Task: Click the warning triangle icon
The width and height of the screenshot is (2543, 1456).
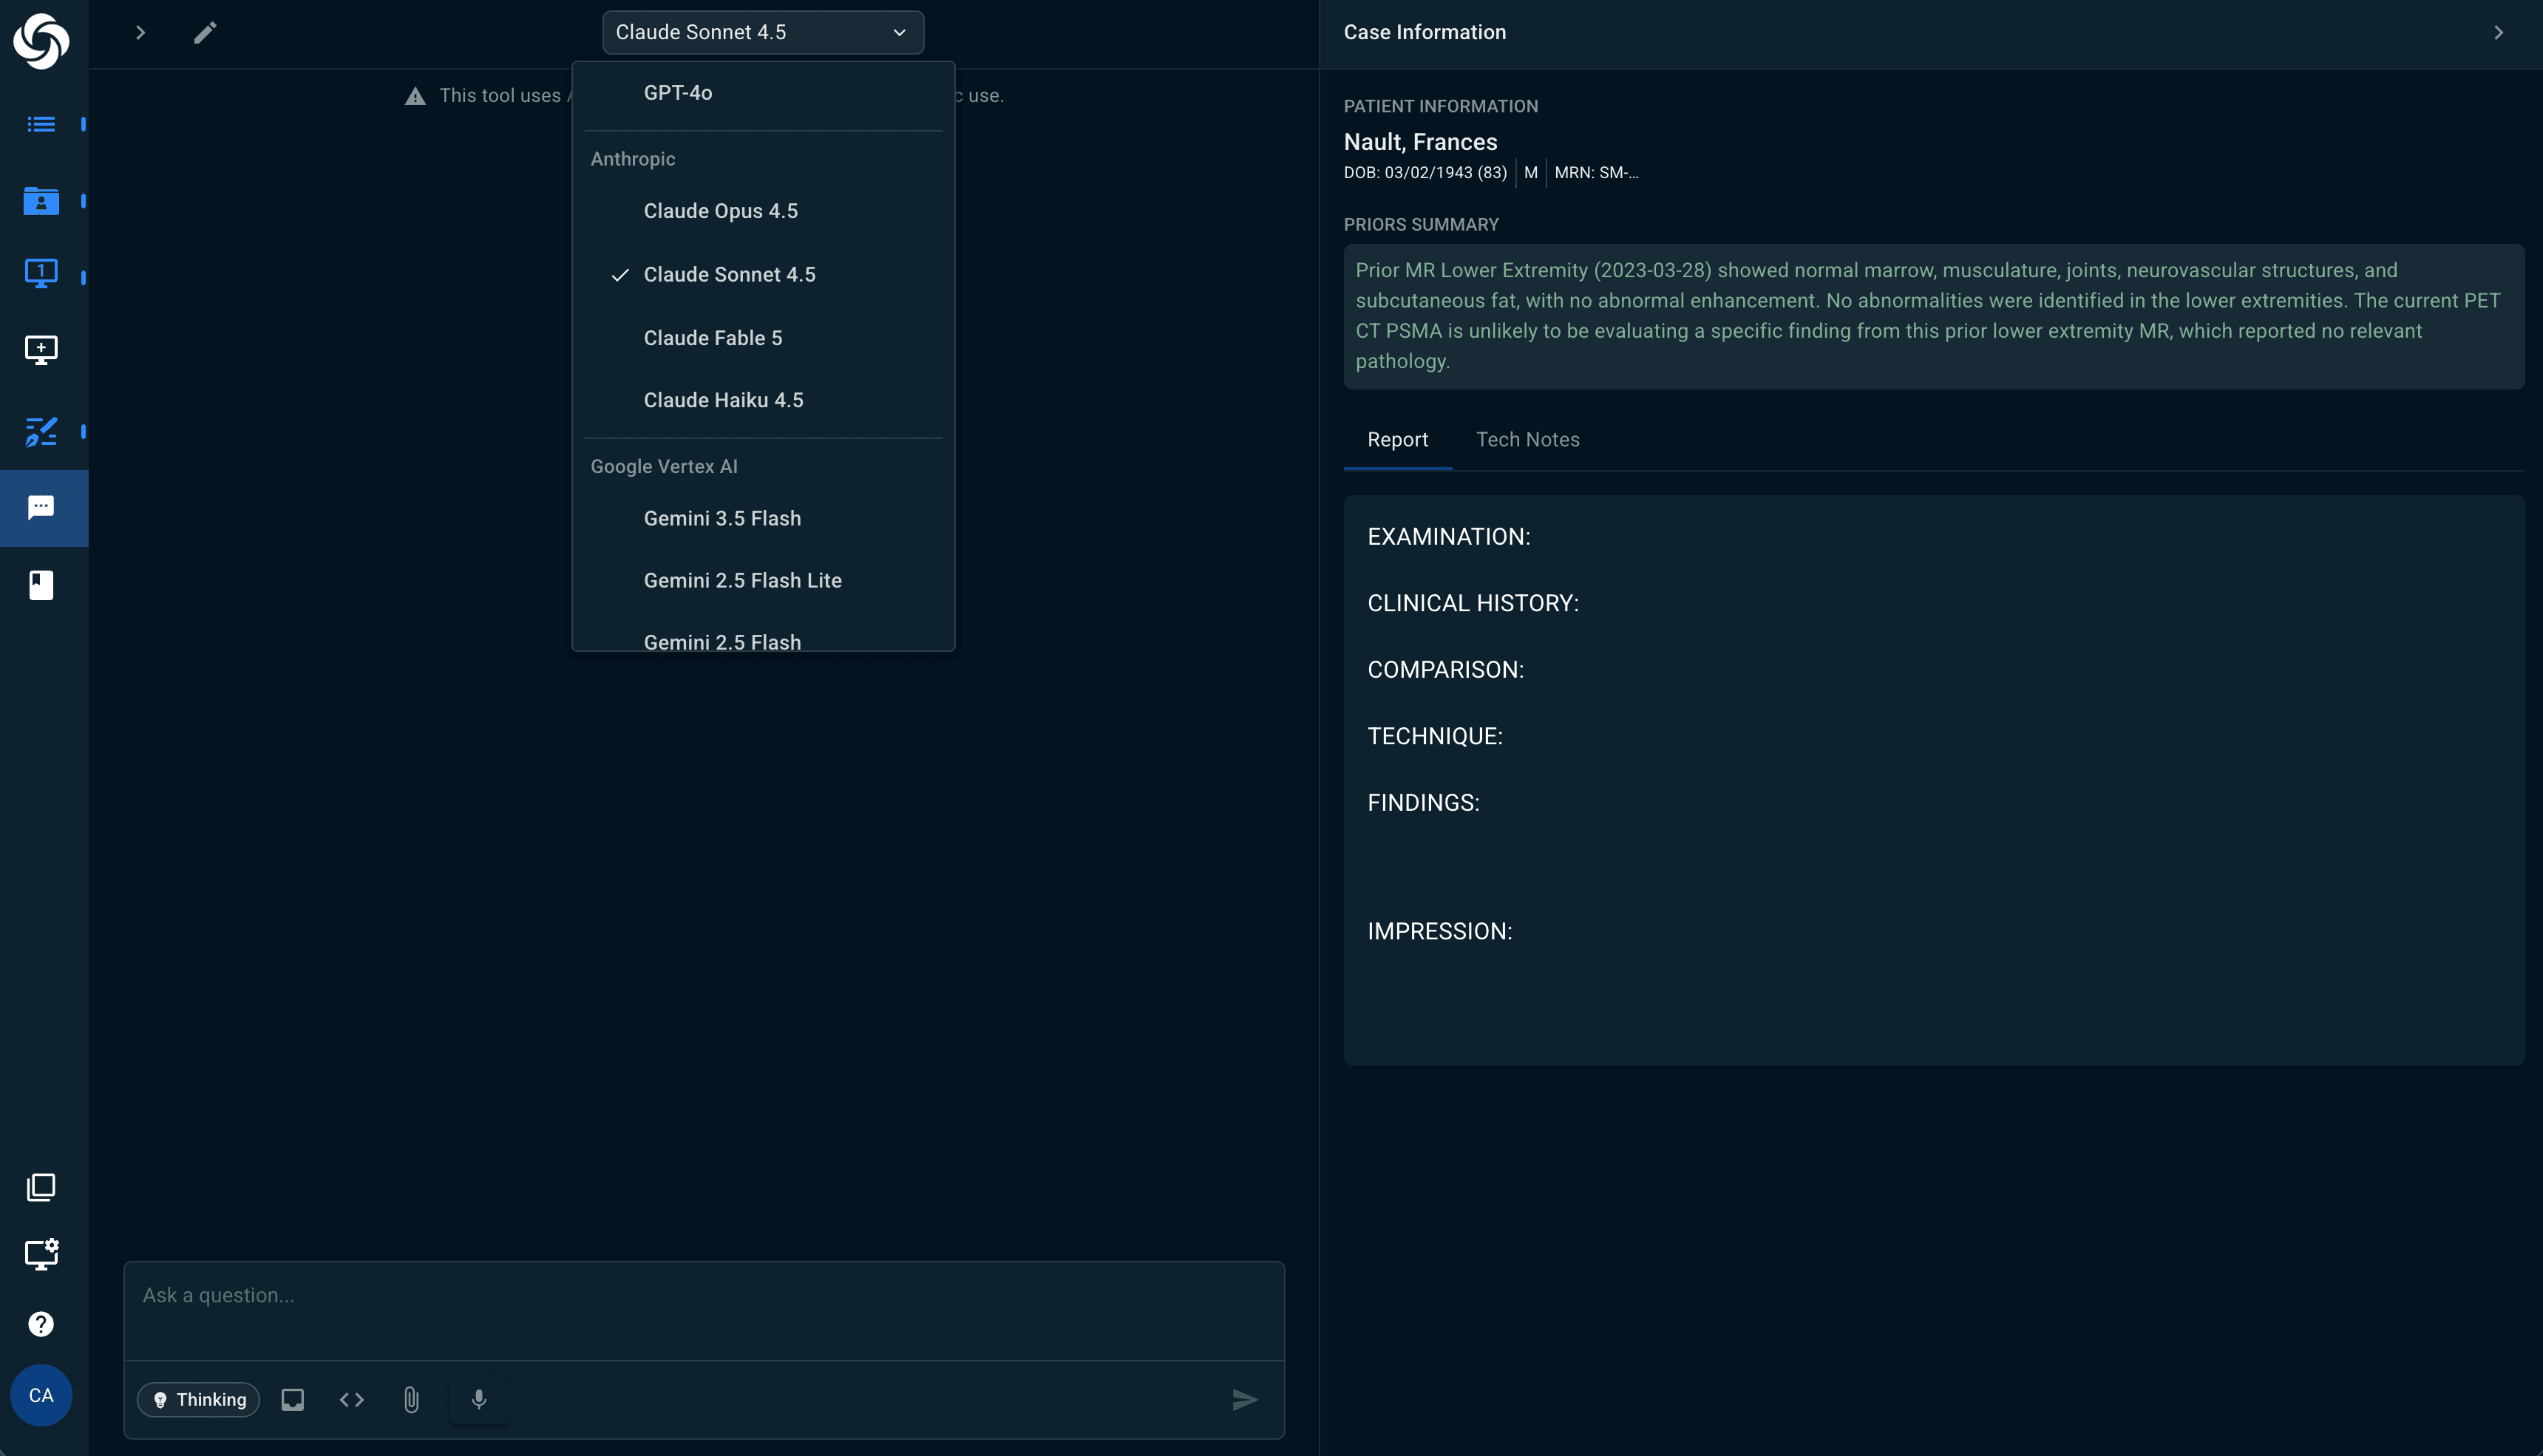Action: point(415,96)
